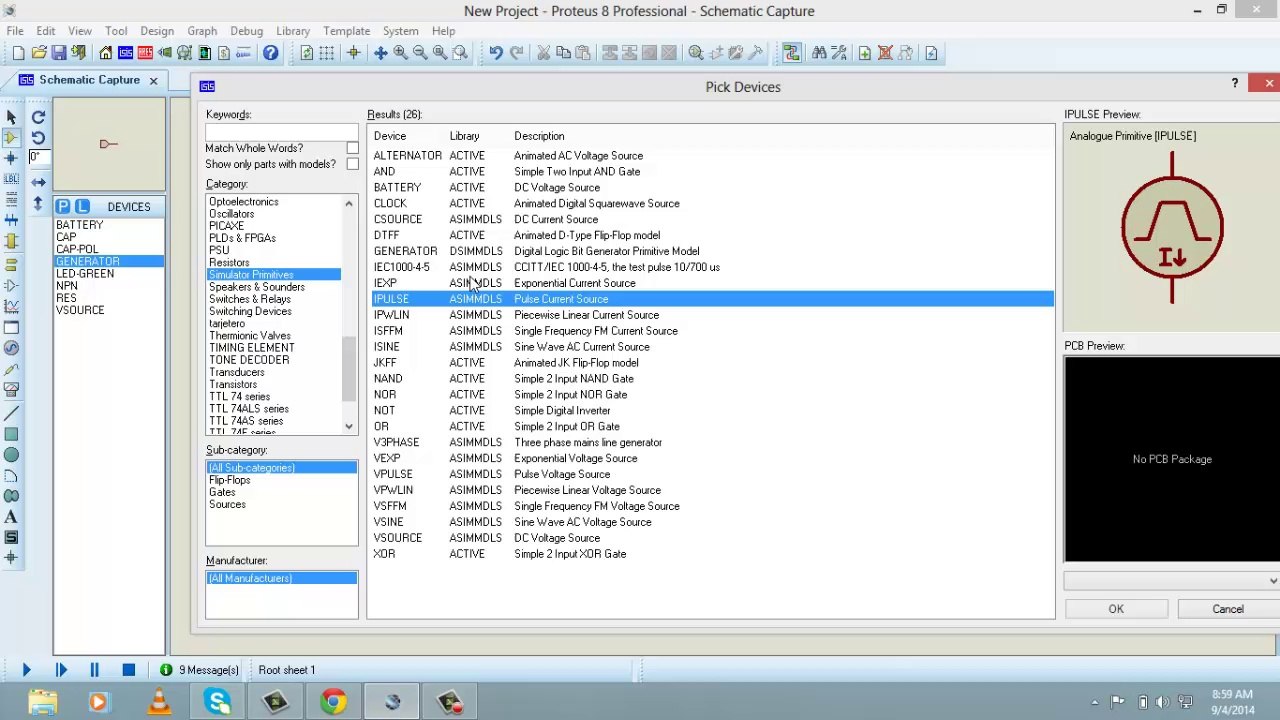The width and height of the screenshot is (1280, 720).
Task: Select the 2D Circle graphics tool
Action: tap(11, 455)
